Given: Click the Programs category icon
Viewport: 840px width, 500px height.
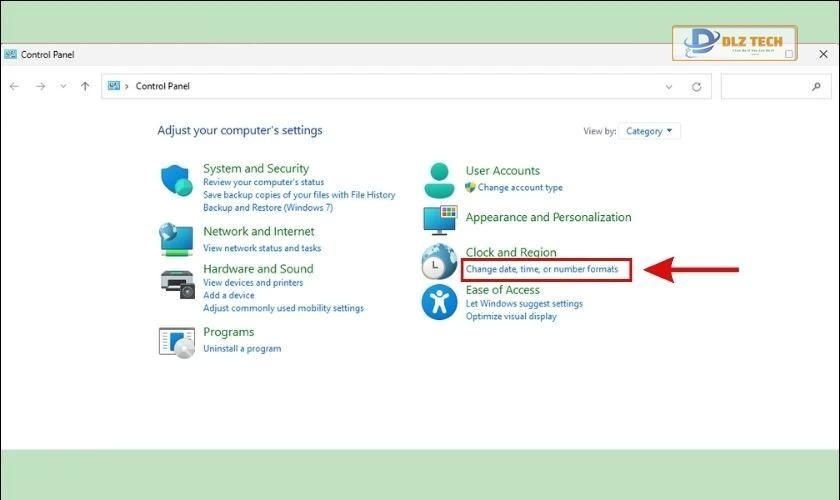Looking at the screenshot, I should pos(177,342).
